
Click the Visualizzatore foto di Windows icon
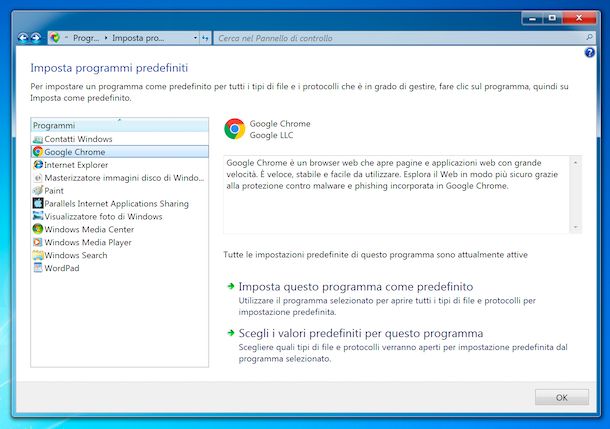38,216
